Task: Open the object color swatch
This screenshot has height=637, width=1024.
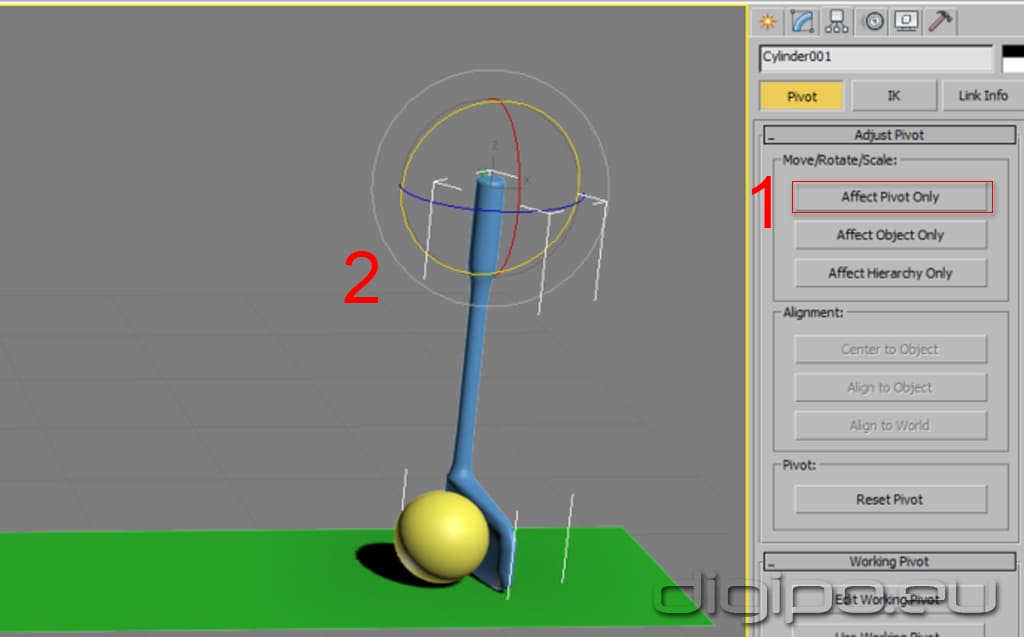Action: tap(1009, 58)
